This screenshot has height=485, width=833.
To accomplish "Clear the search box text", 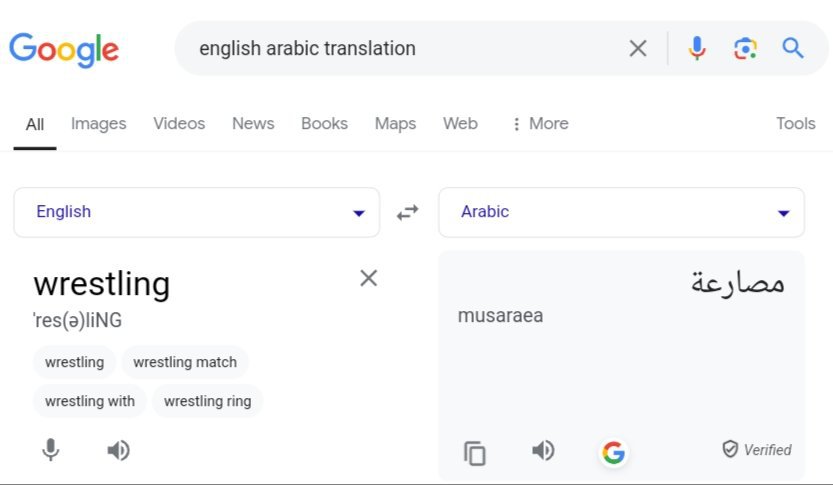I will 638,48.
